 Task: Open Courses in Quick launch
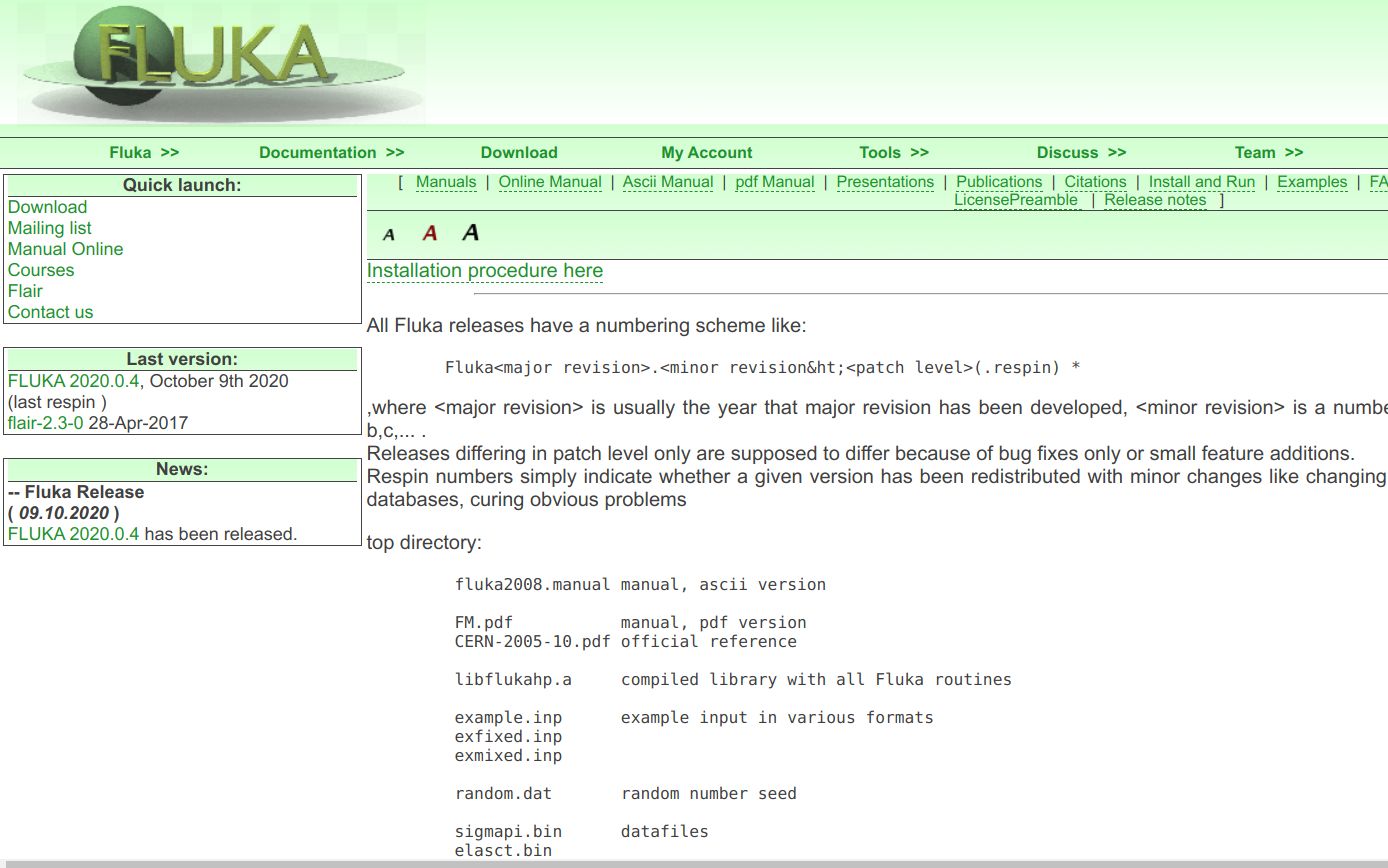41,270
